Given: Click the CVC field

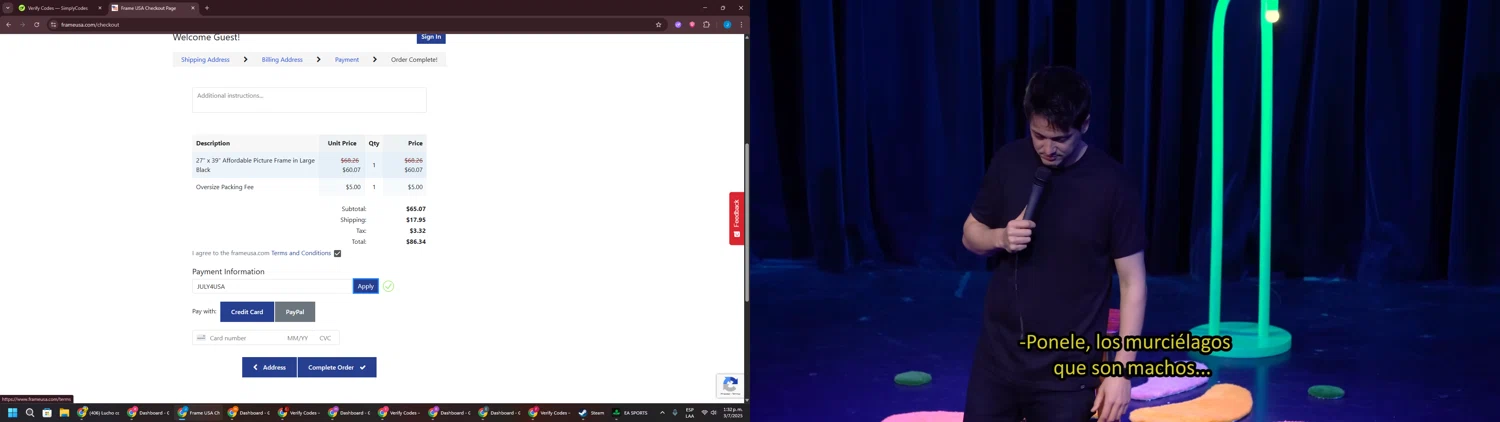Looking at the screenshot, I should pos(326,338).
